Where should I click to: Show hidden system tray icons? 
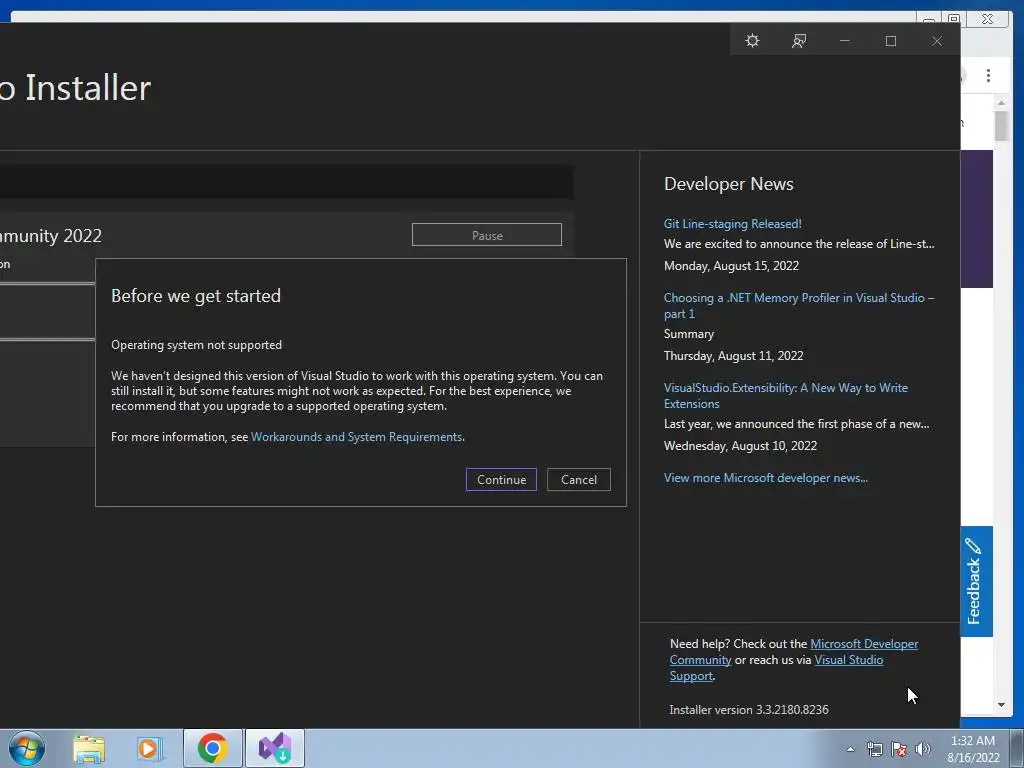coord(850,749)
